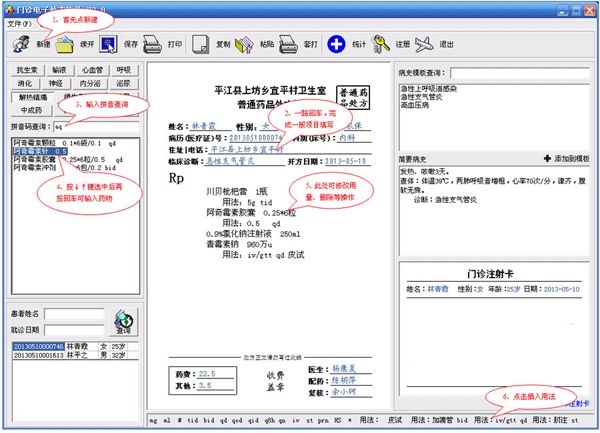
Task: Open the 文件(F) menu
Action: [x=20, y=24]
